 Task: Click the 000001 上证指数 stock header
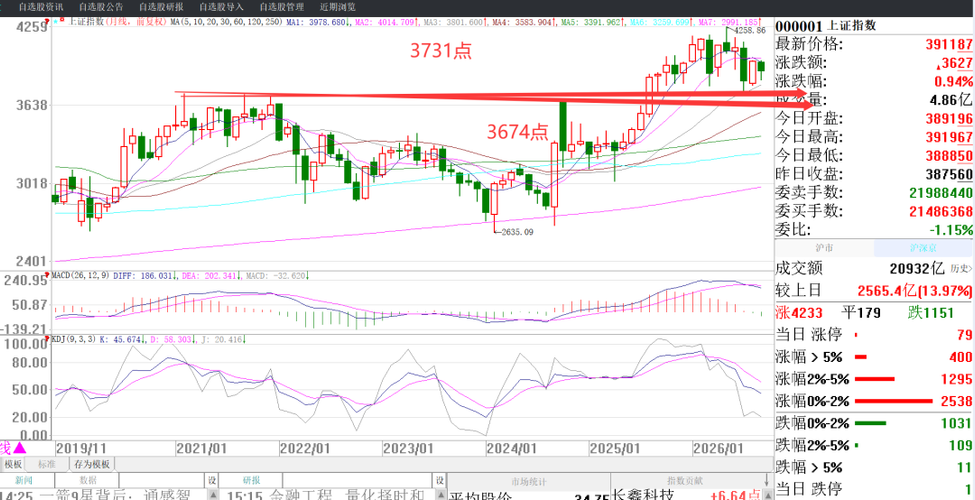point(826,26)
